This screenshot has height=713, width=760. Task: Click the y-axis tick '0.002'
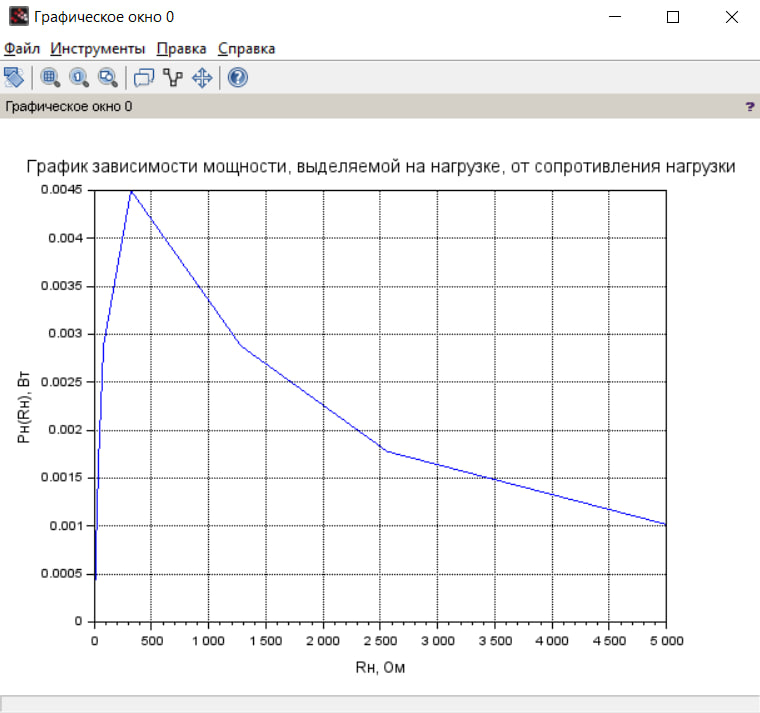65,429
